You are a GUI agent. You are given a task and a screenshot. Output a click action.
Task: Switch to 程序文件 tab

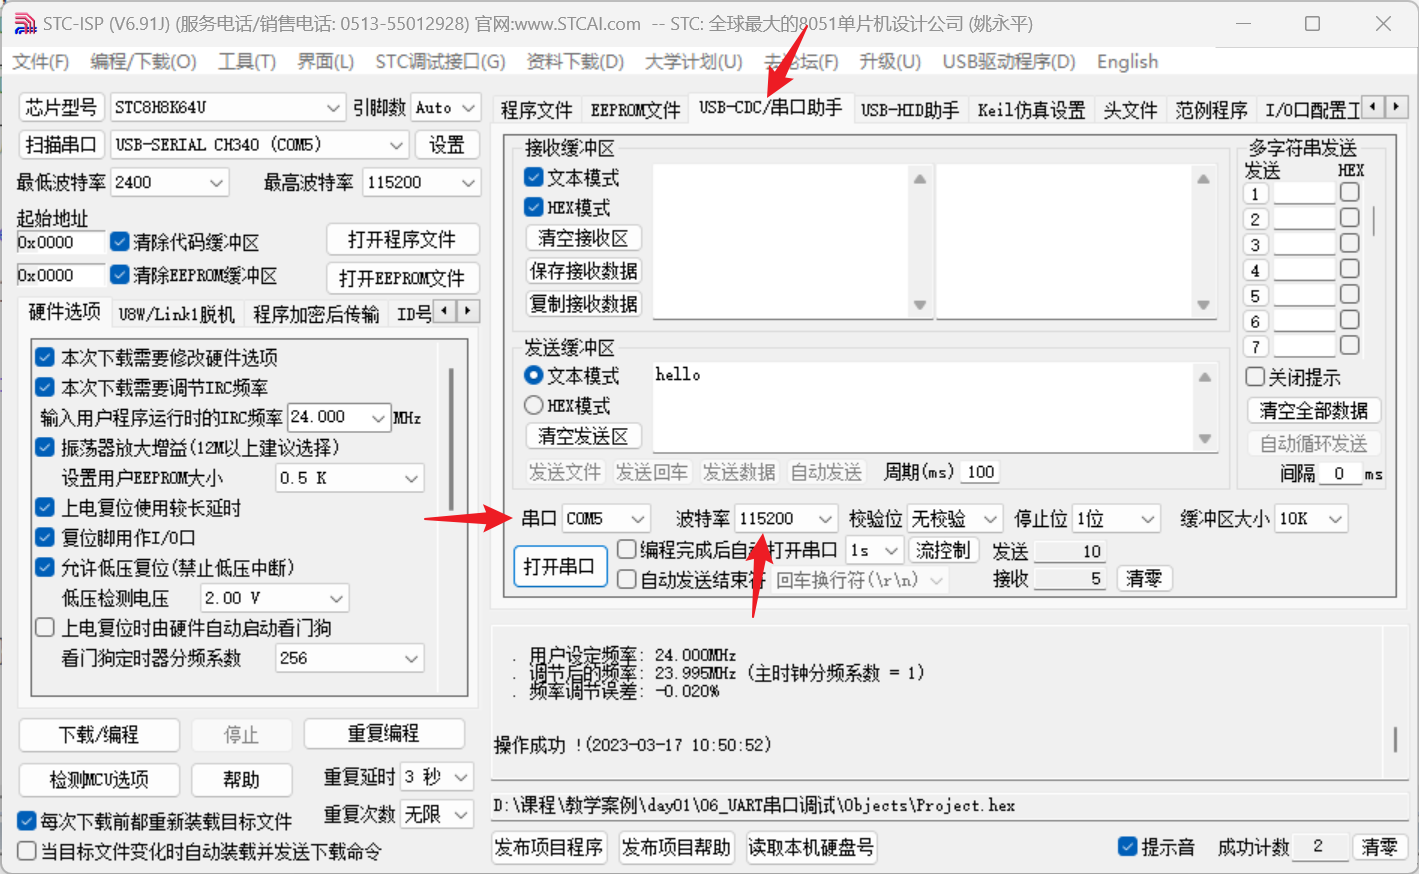pos(537,110)
